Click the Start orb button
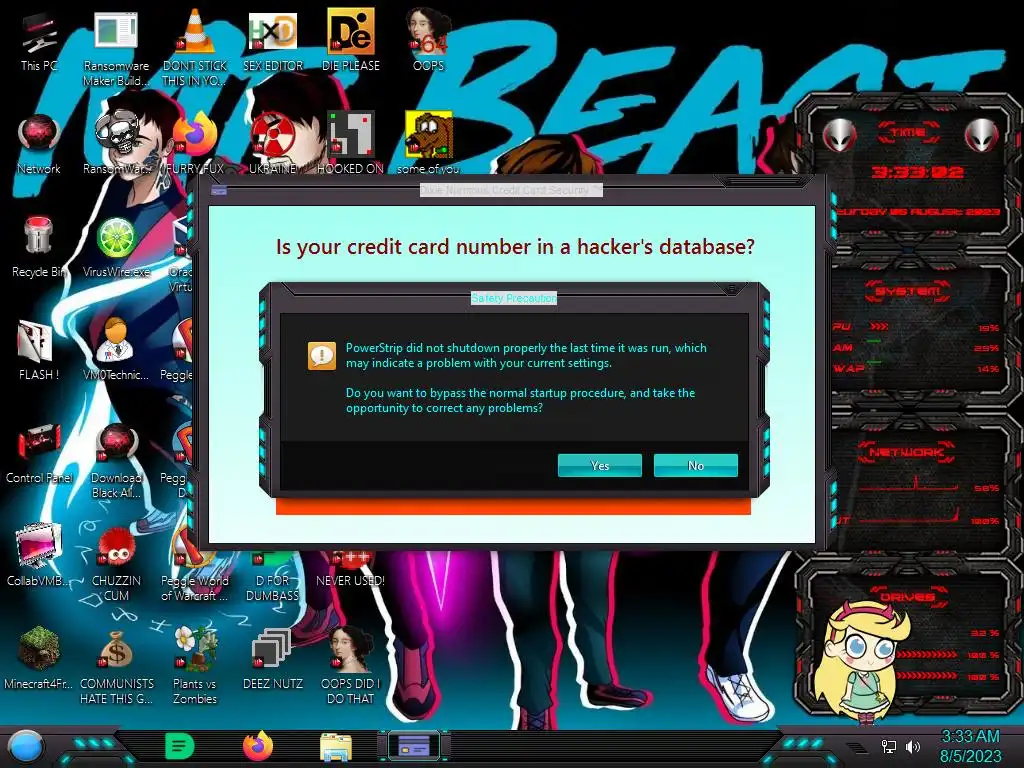The width and height of the screenshot is (1024, 768). coord(26,747)
